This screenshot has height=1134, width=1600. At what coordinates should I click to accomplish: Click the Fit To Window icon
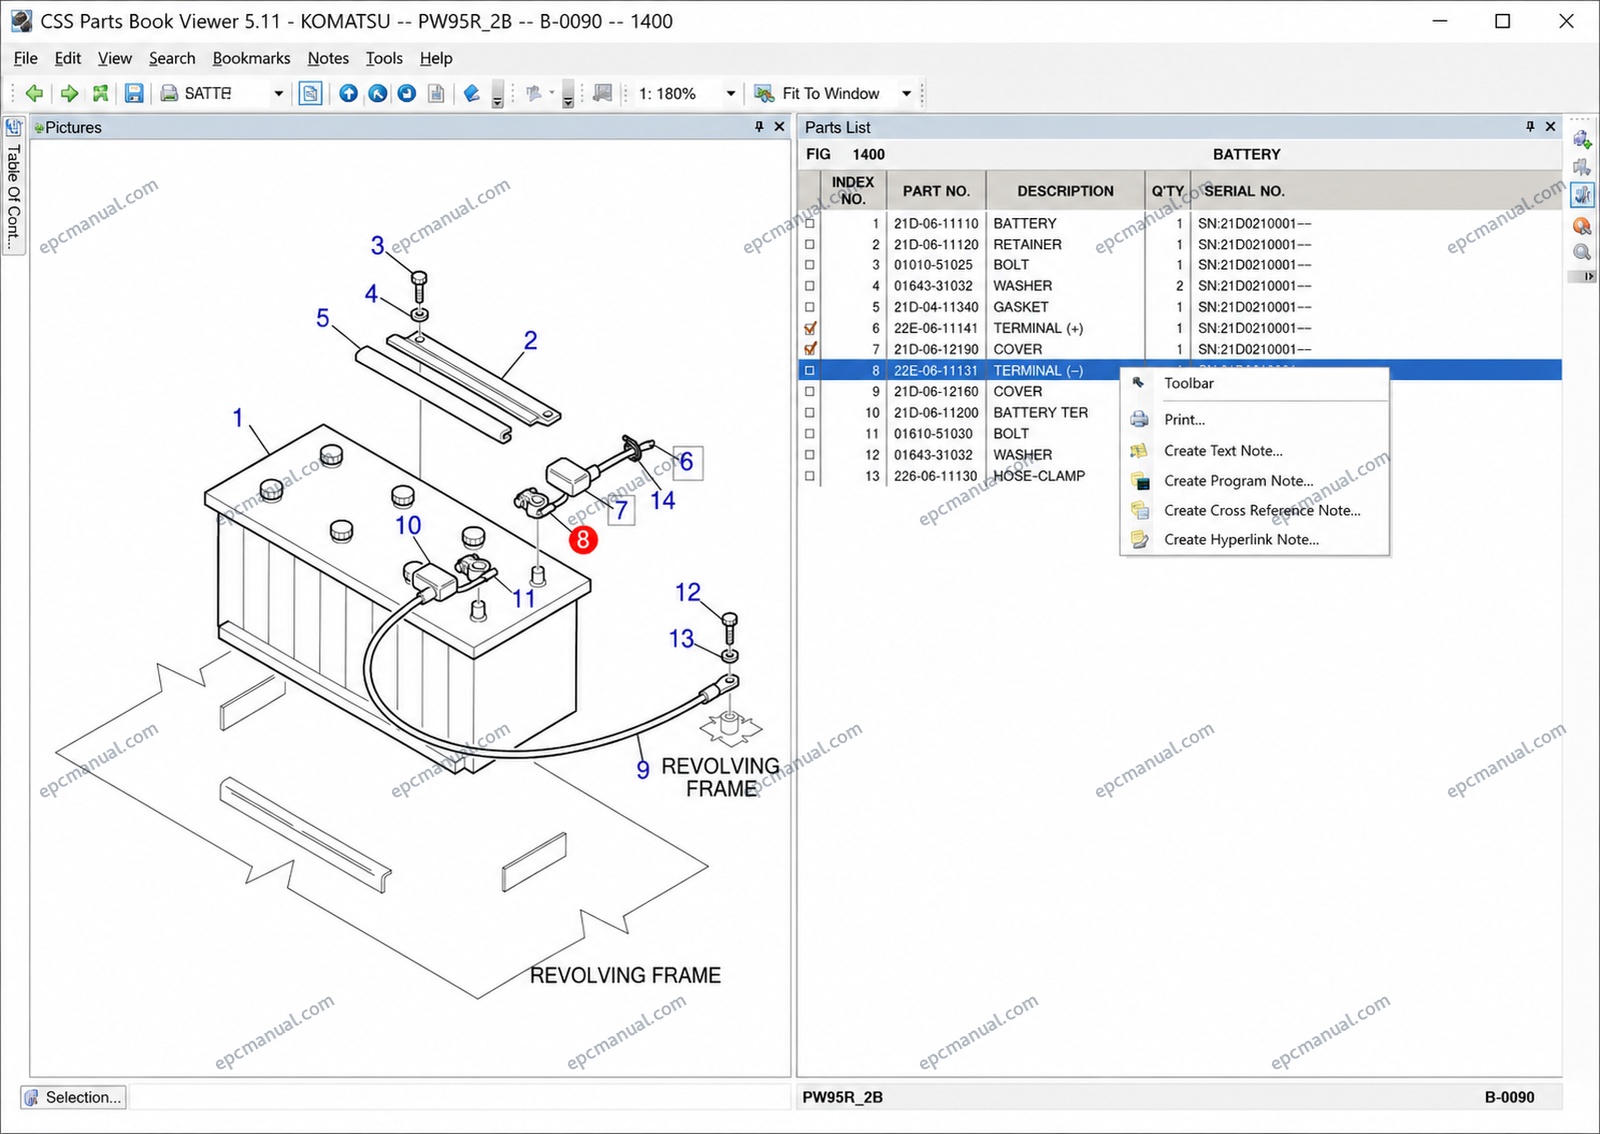[x=764, y=93]
